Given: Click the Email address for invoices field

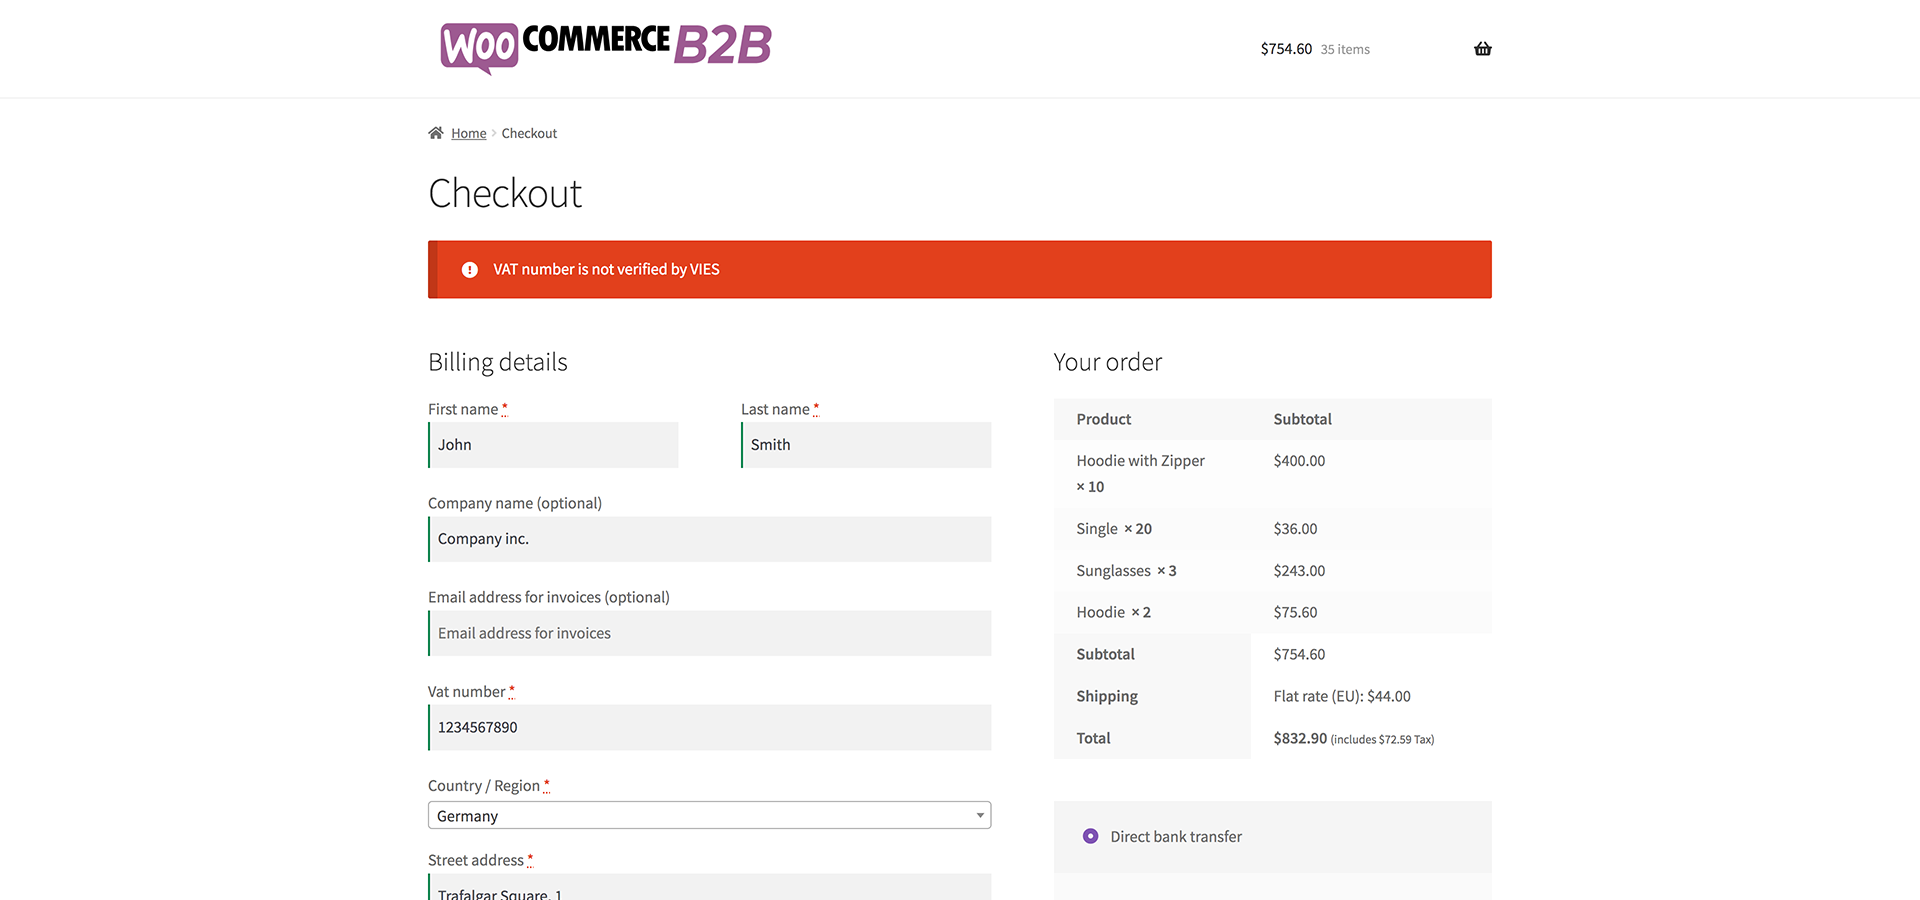Looking at the screenshot, I should coord(710,633).
